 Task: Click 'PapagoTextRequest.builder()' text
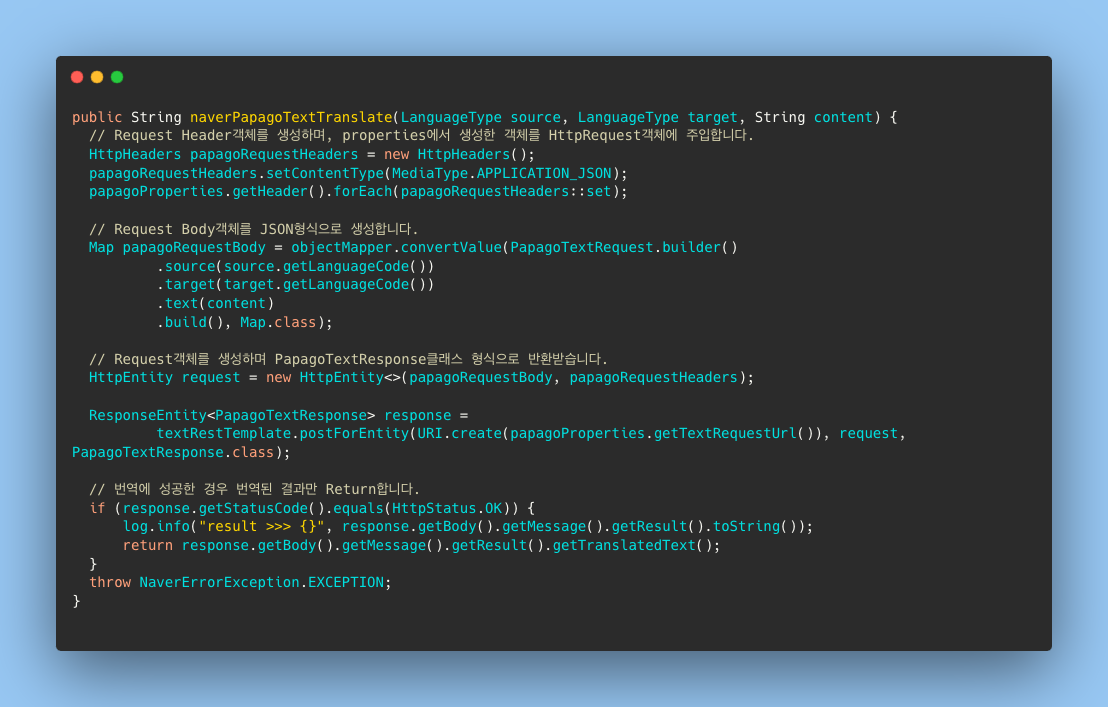(x=624, y=247)
